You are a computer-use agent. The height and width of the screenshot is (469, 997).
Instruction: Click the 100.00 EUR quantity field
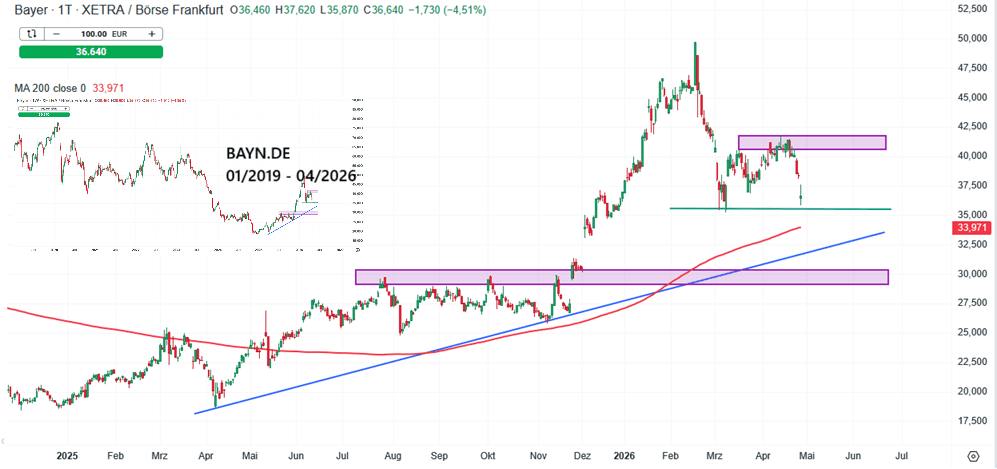(104, 34)
